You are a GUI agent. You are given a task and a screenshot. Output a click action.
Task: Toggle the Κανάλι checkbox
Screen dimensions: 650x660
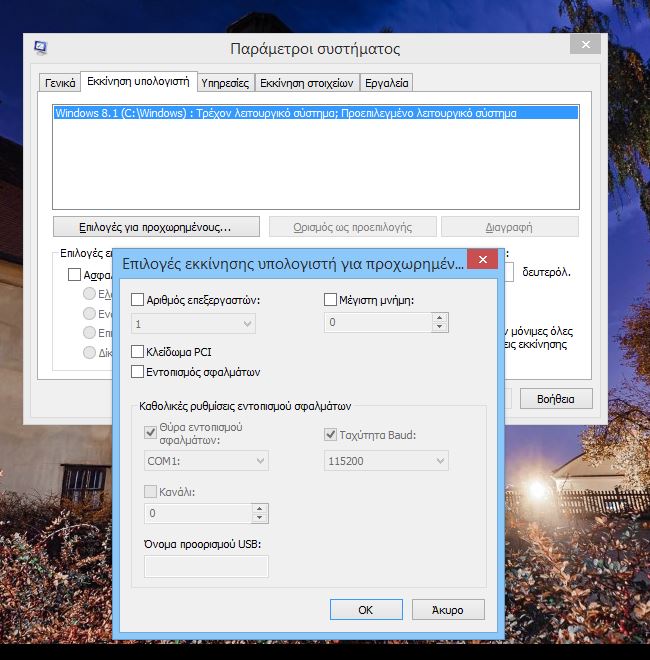(150, 491)
